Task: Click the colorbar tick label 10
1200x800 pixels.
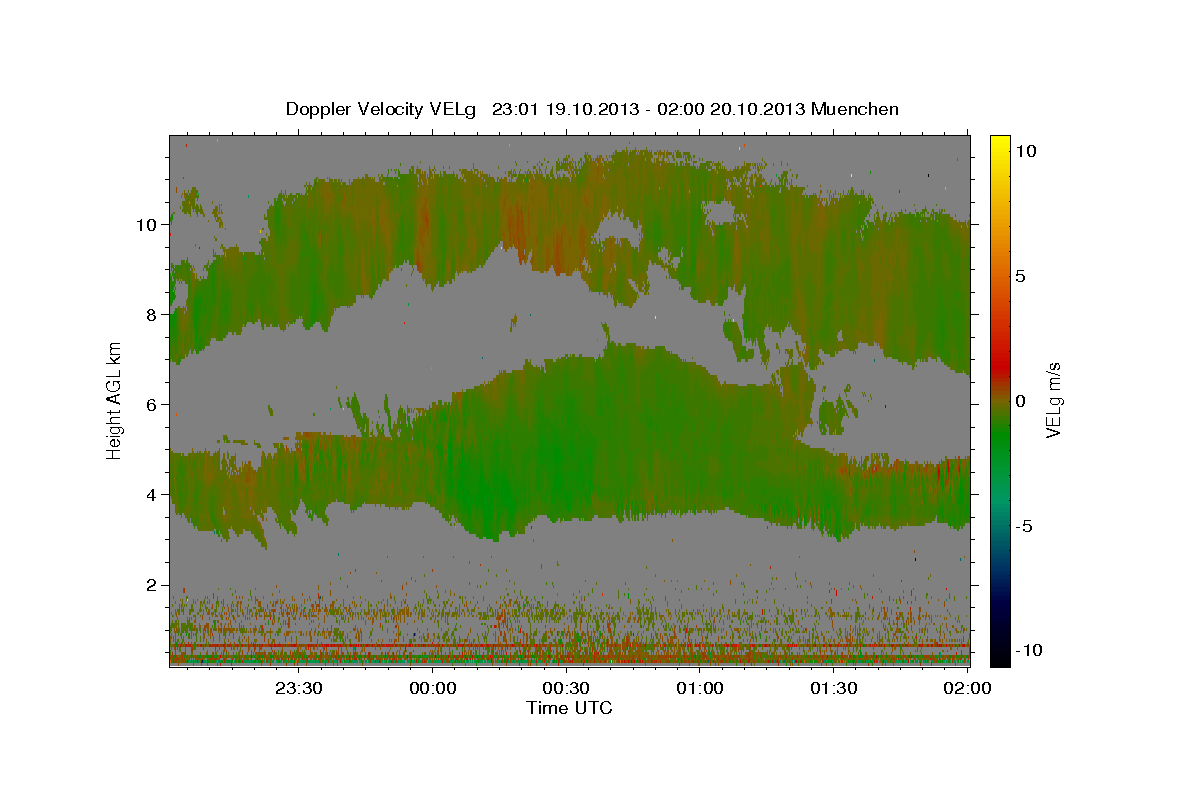Action: click(x=1026, y=151)
